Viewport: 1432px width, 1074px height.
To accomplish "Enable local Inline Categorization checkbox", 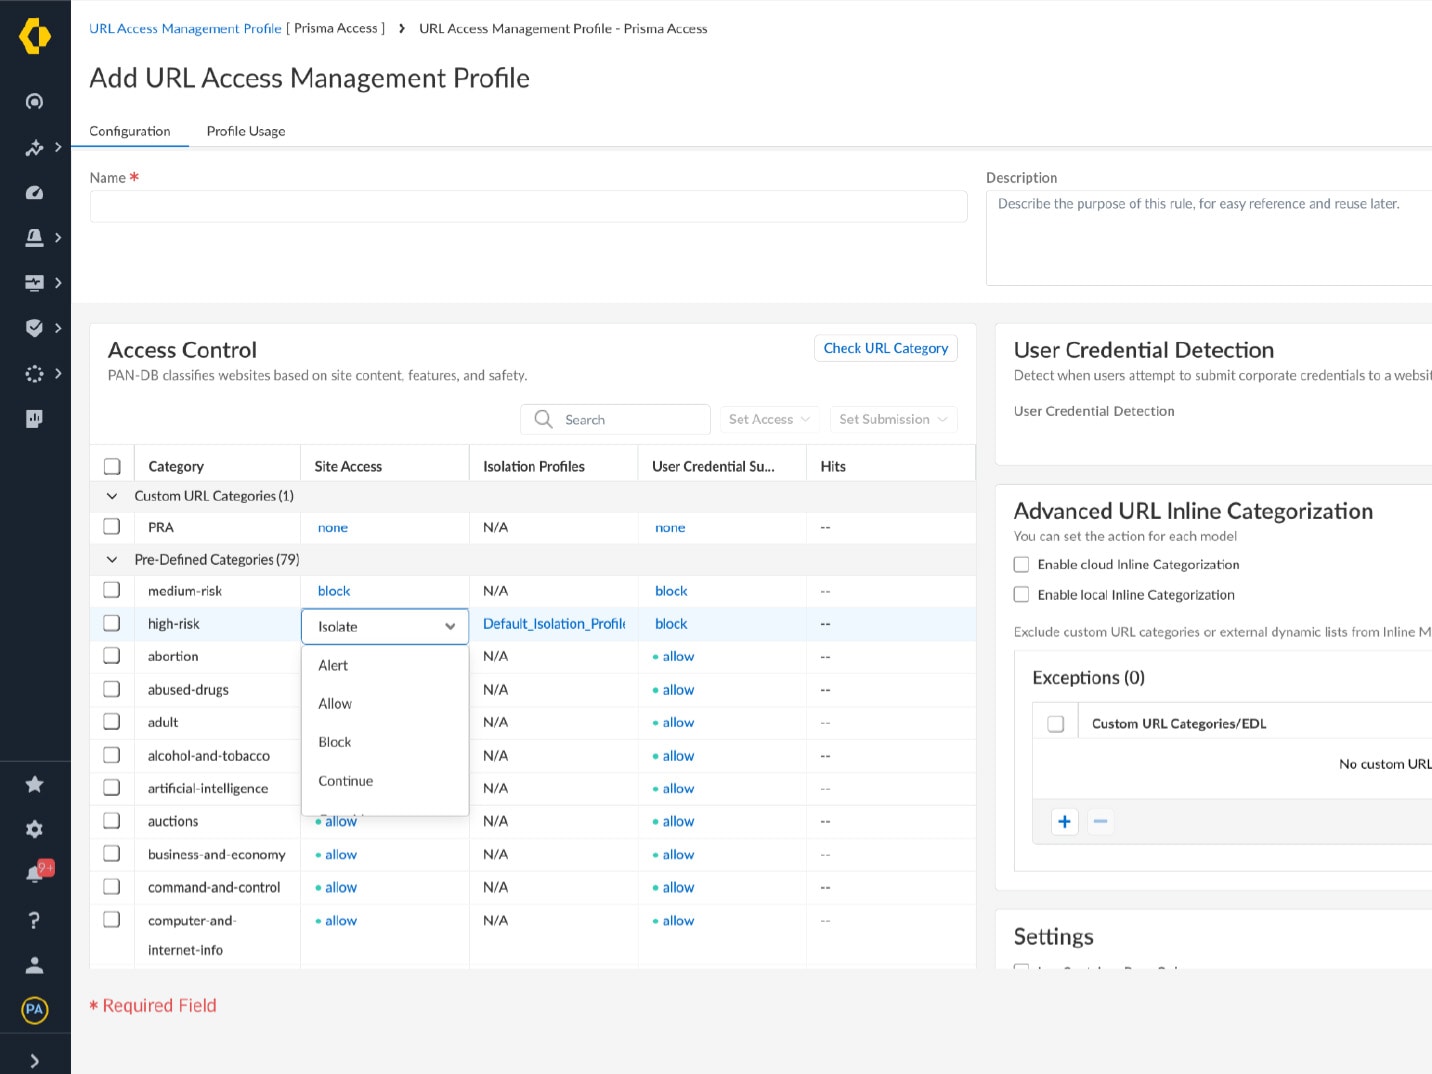I will click(1021, 595).
